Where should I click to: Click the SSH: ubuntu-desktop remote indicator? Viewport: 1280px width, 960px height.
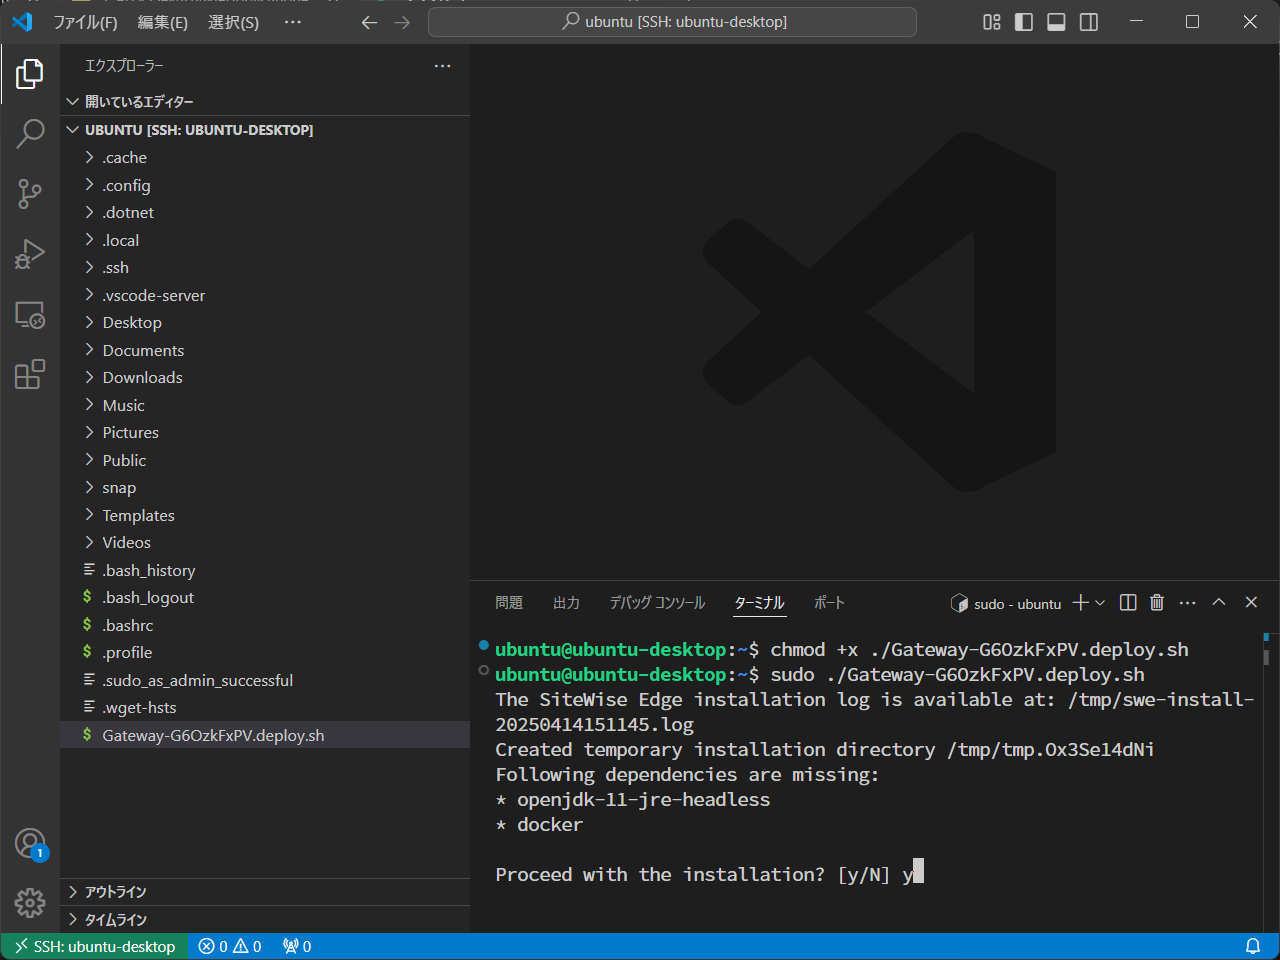point(94,947)
